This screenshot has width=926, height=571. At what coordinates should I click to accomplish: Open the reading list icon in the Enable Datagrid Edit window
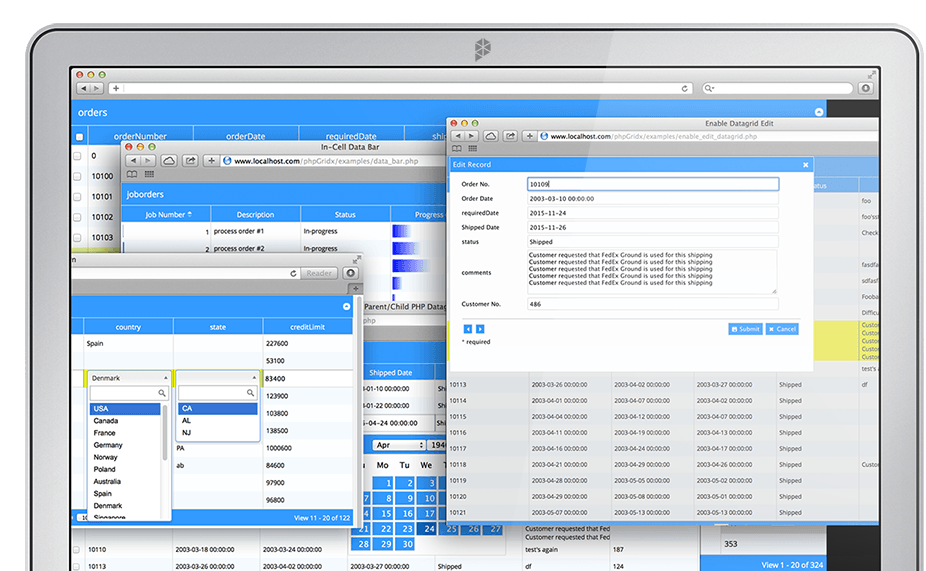(457, 148)
